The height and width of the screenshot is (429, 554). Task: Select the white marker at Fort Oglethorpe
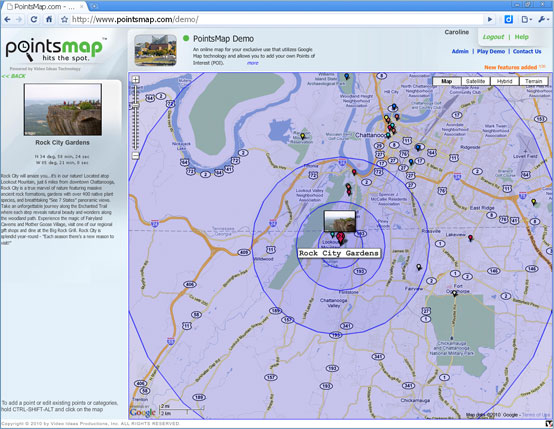[455, 293]
